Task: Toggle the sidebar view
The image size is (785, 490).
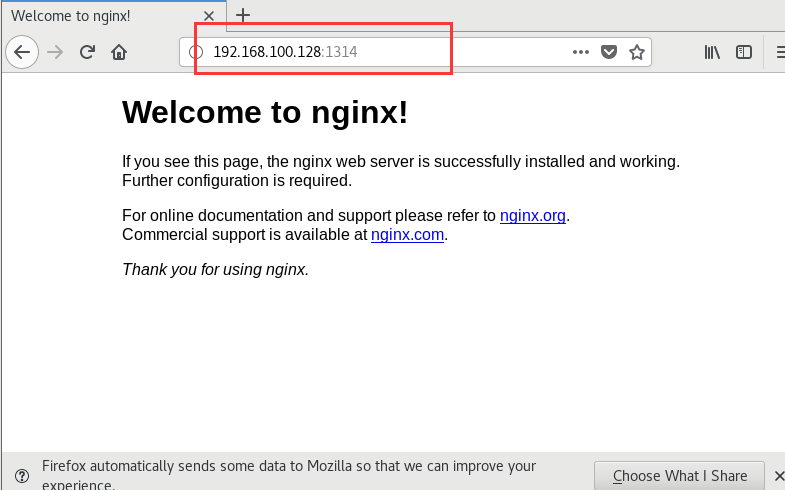Action: click(x=744, y=52)
